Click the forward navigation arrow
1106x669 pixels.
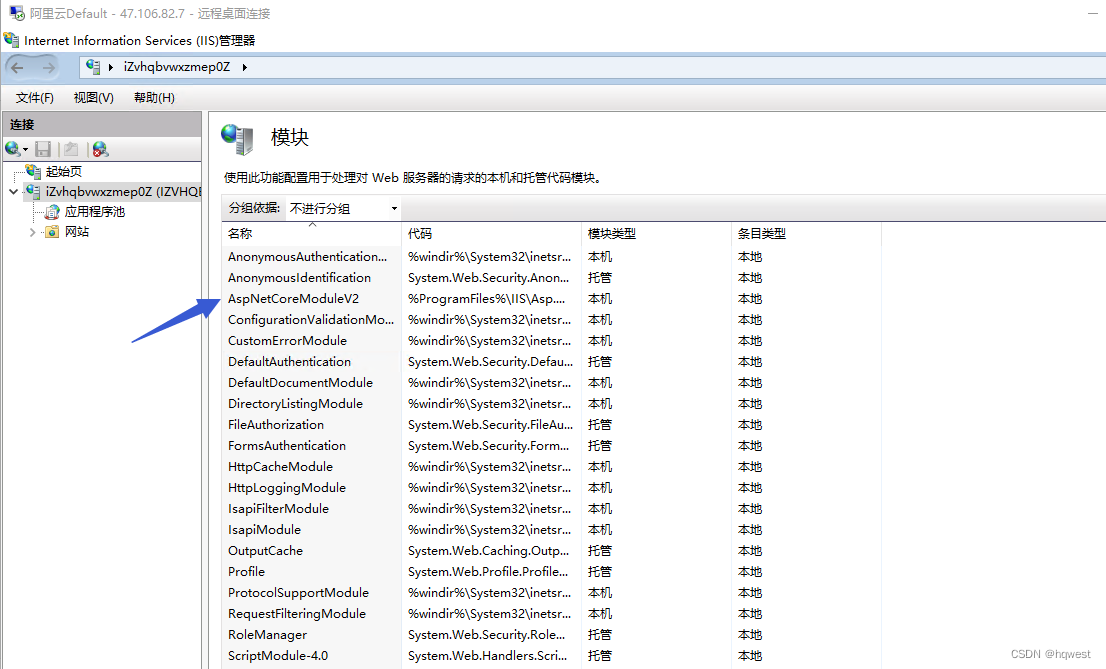(48, 68)
